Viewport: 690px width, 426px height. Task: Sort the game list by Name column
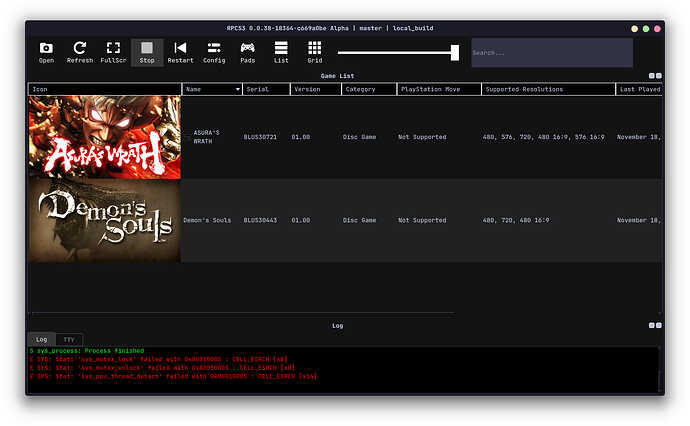pyautogui.click(x=212, y=89)
